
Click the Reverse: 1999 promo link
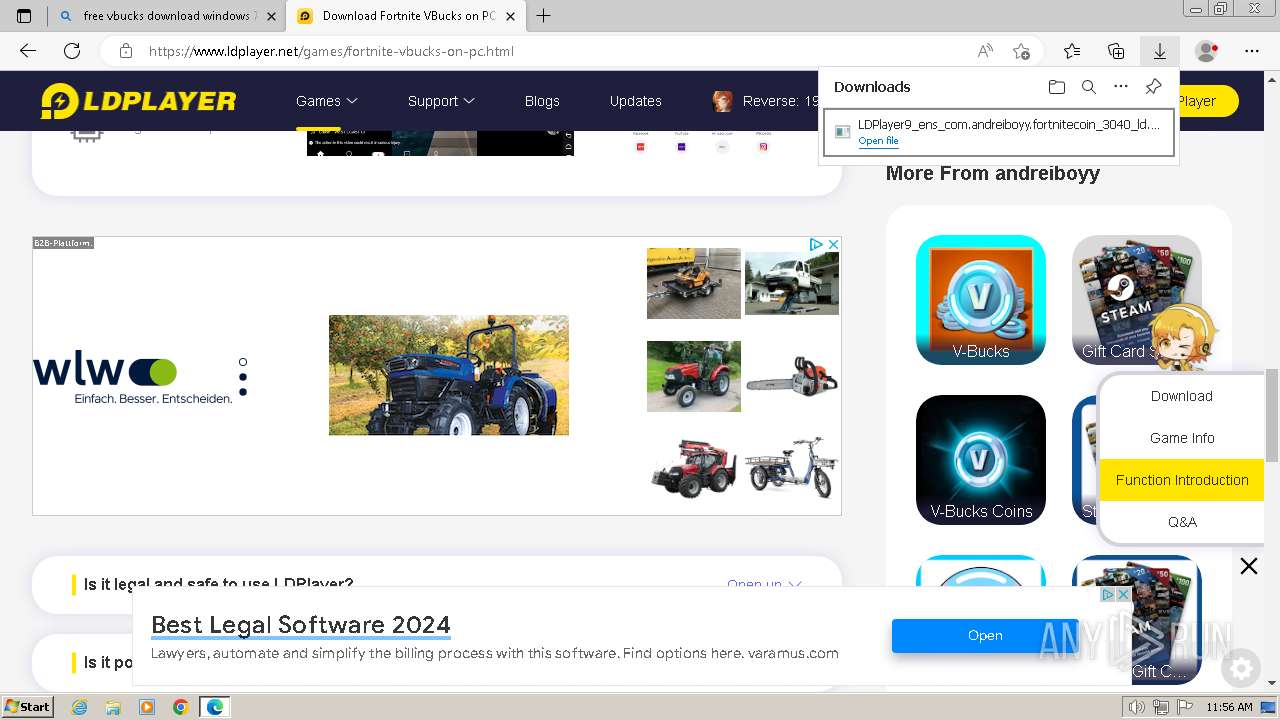(767, 101)
